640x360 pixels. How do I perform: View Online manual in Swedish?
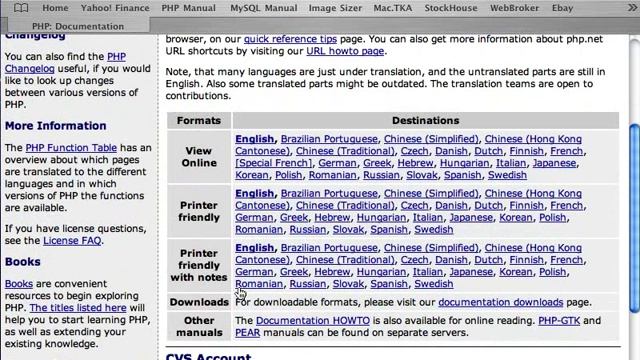(x=507, y=175)
